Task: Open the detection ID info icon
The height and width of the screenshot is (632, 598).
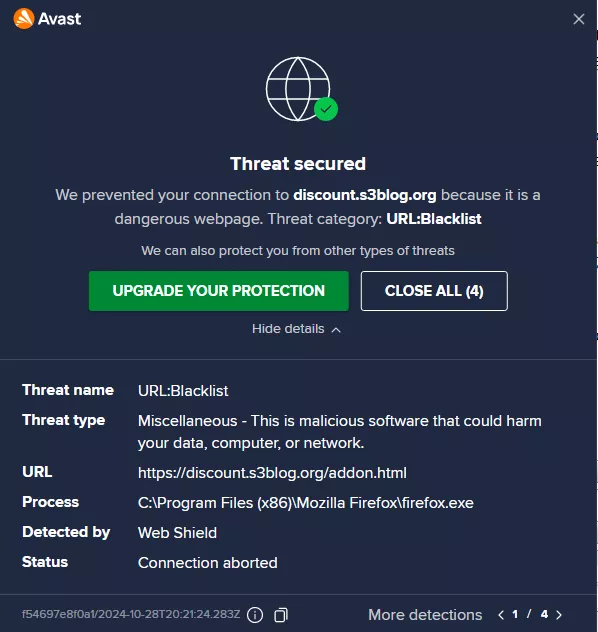Action: 255,615
